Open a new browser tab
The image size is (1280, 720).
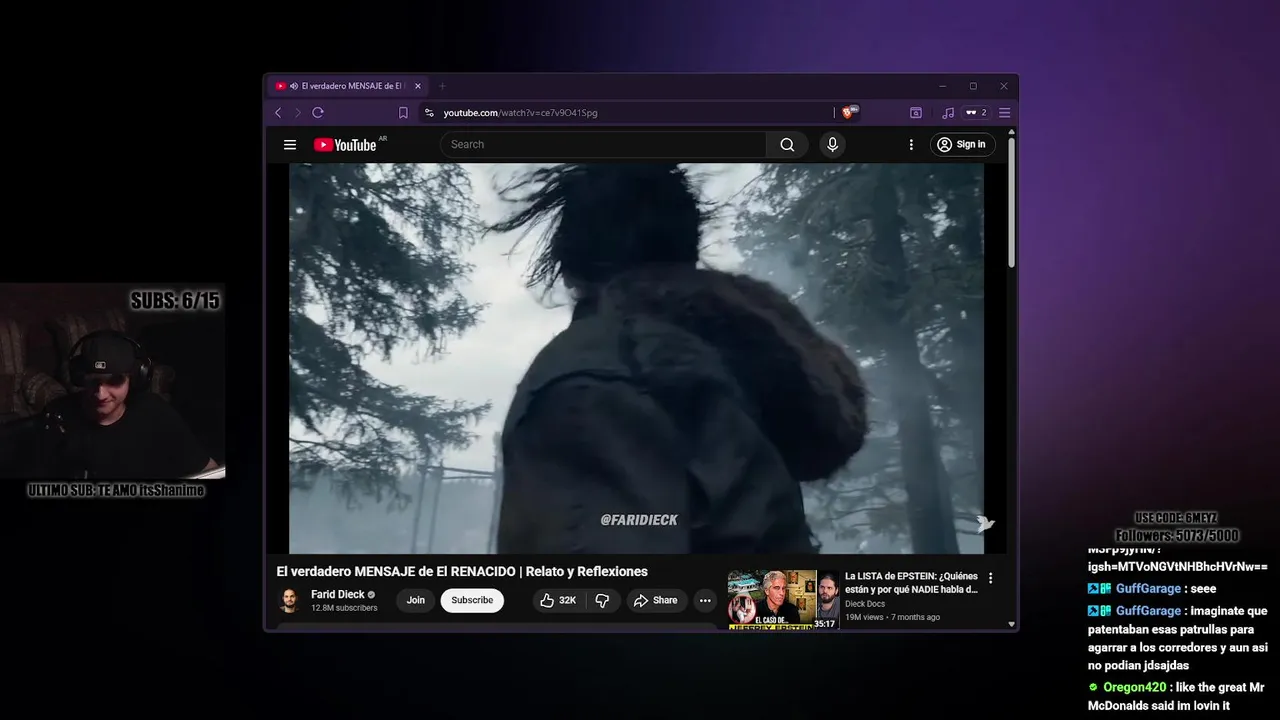442,86
